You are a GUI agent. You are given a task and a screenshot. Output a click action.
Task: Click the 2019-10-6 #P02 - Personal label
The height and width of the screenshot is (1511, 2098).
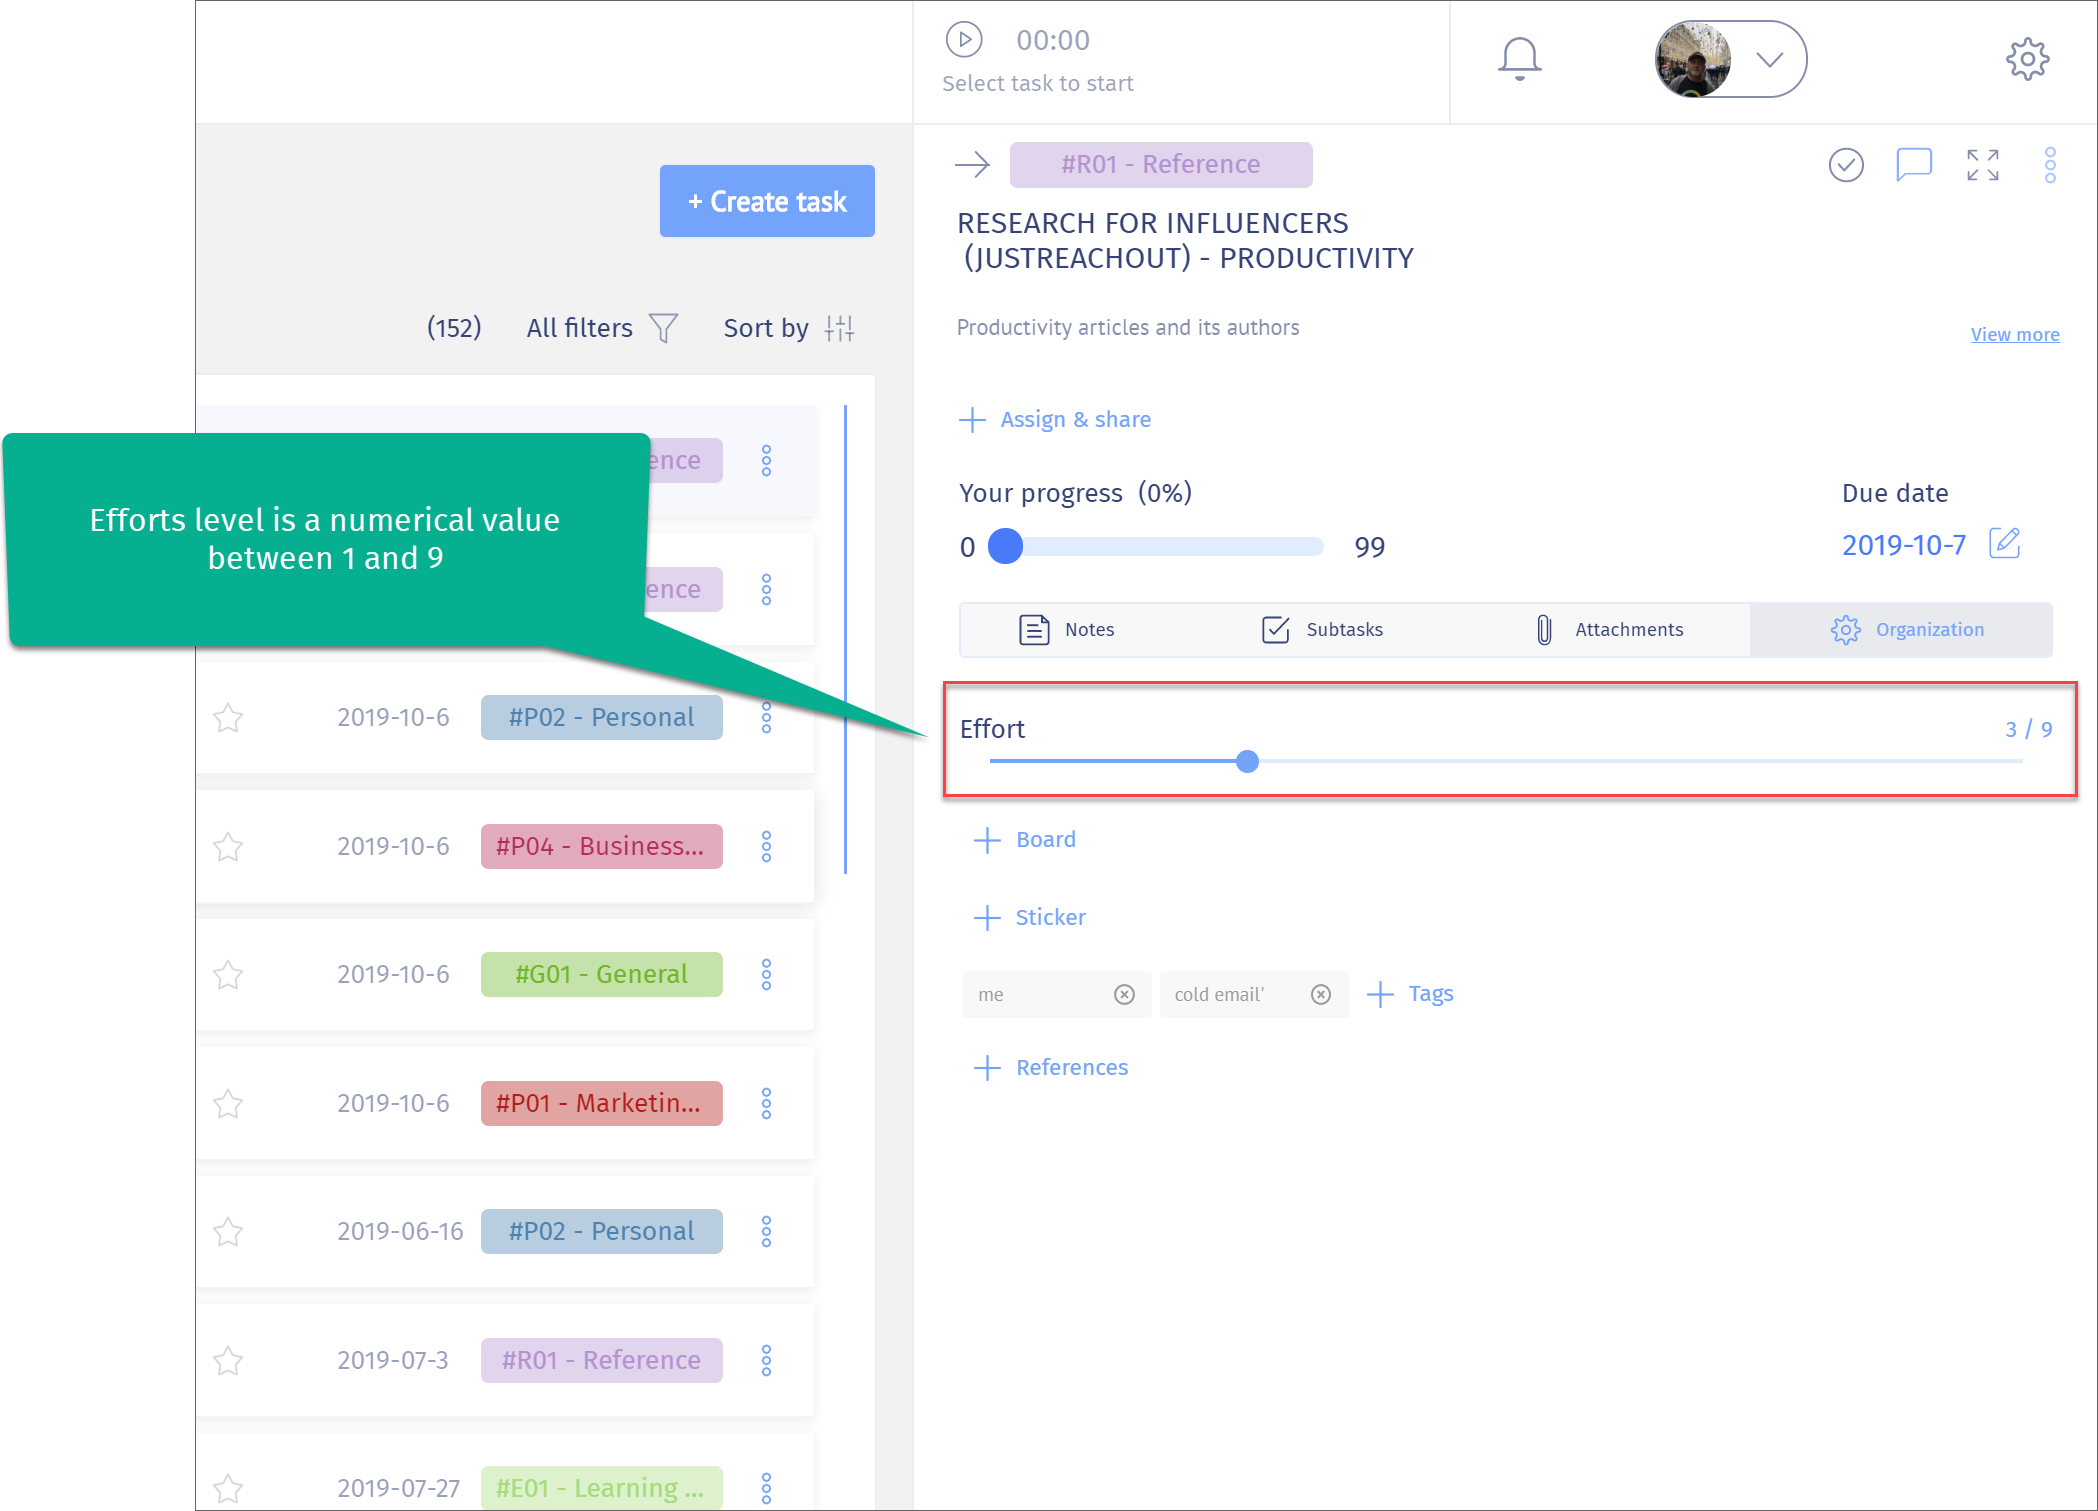(x=601, y=717)
